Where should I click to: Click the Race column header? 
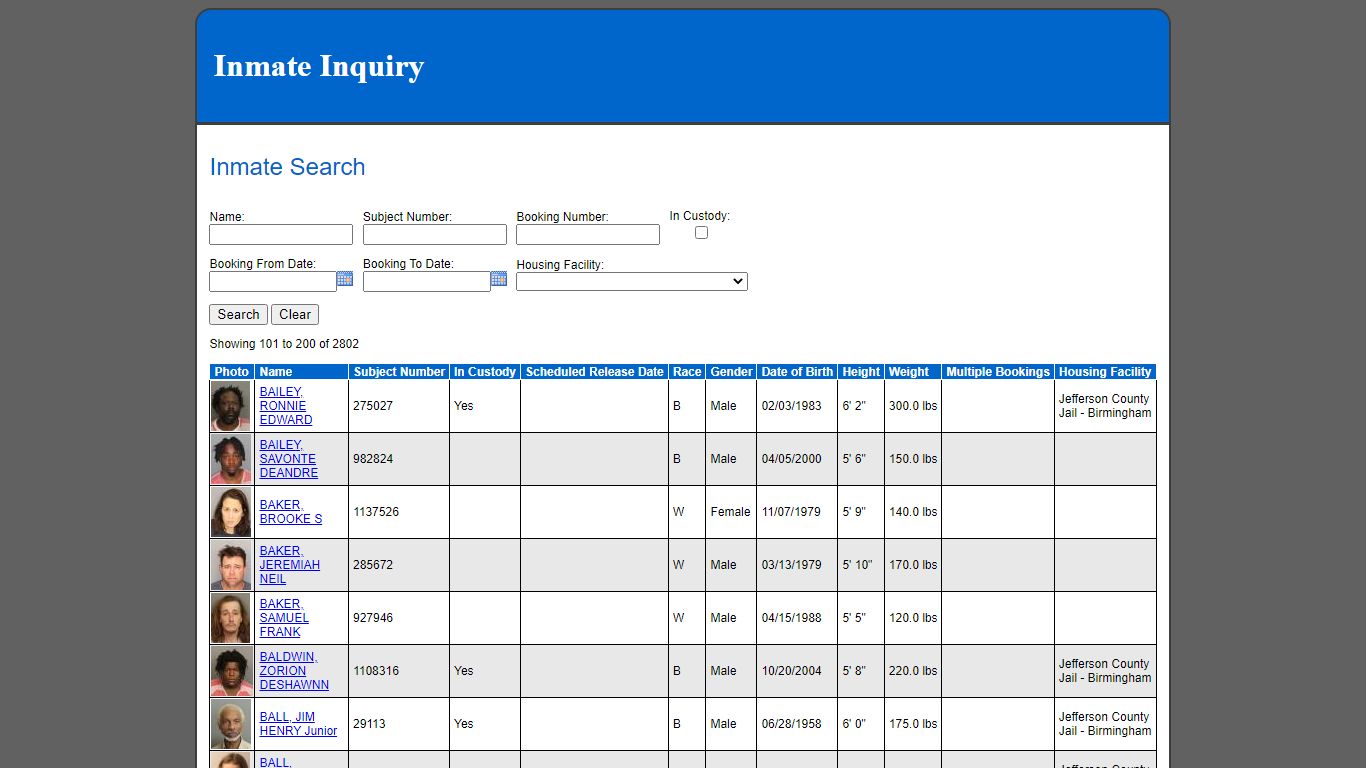[x=687, y=372]
